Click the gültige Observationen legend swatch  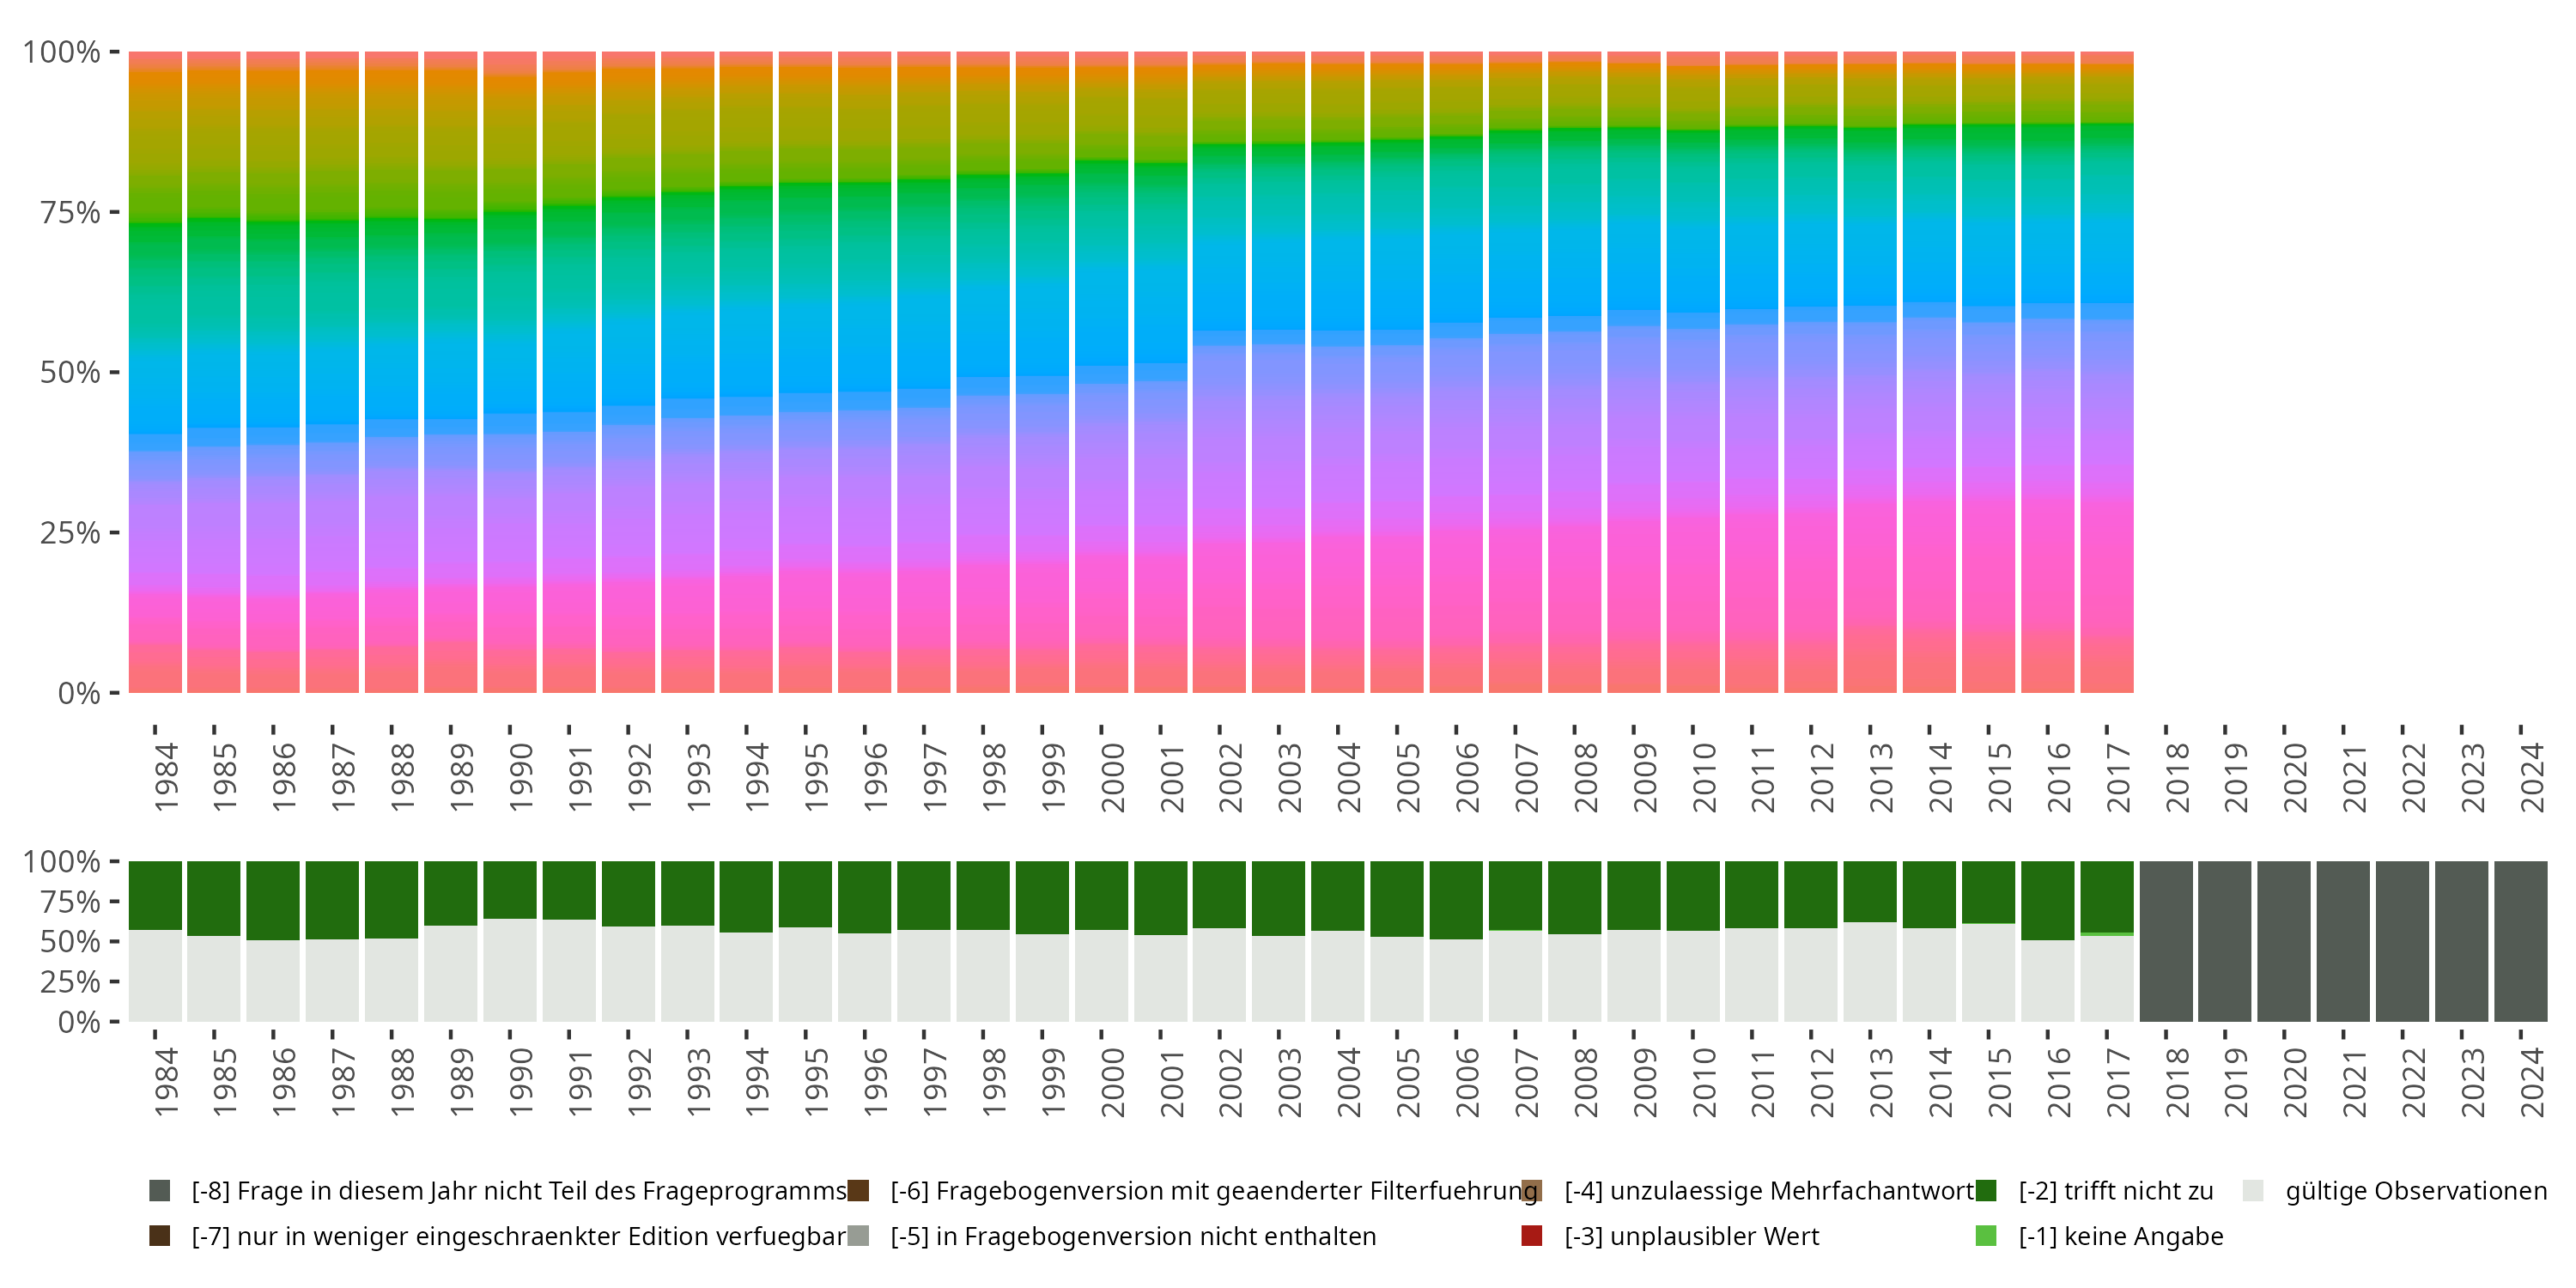(2253, 1190)
